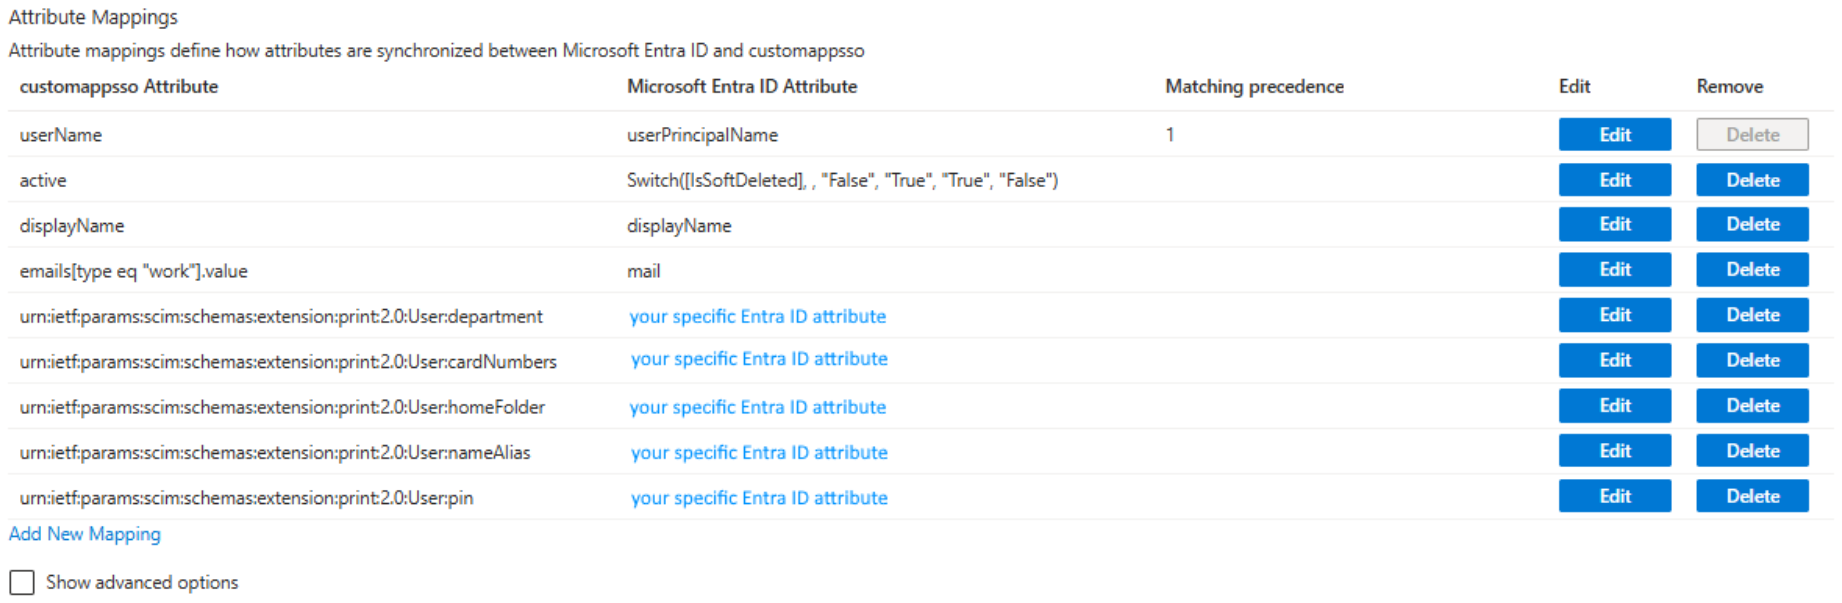1842x603 pixels.
Task: Click the Remove column header
Action: [1729, 86]
